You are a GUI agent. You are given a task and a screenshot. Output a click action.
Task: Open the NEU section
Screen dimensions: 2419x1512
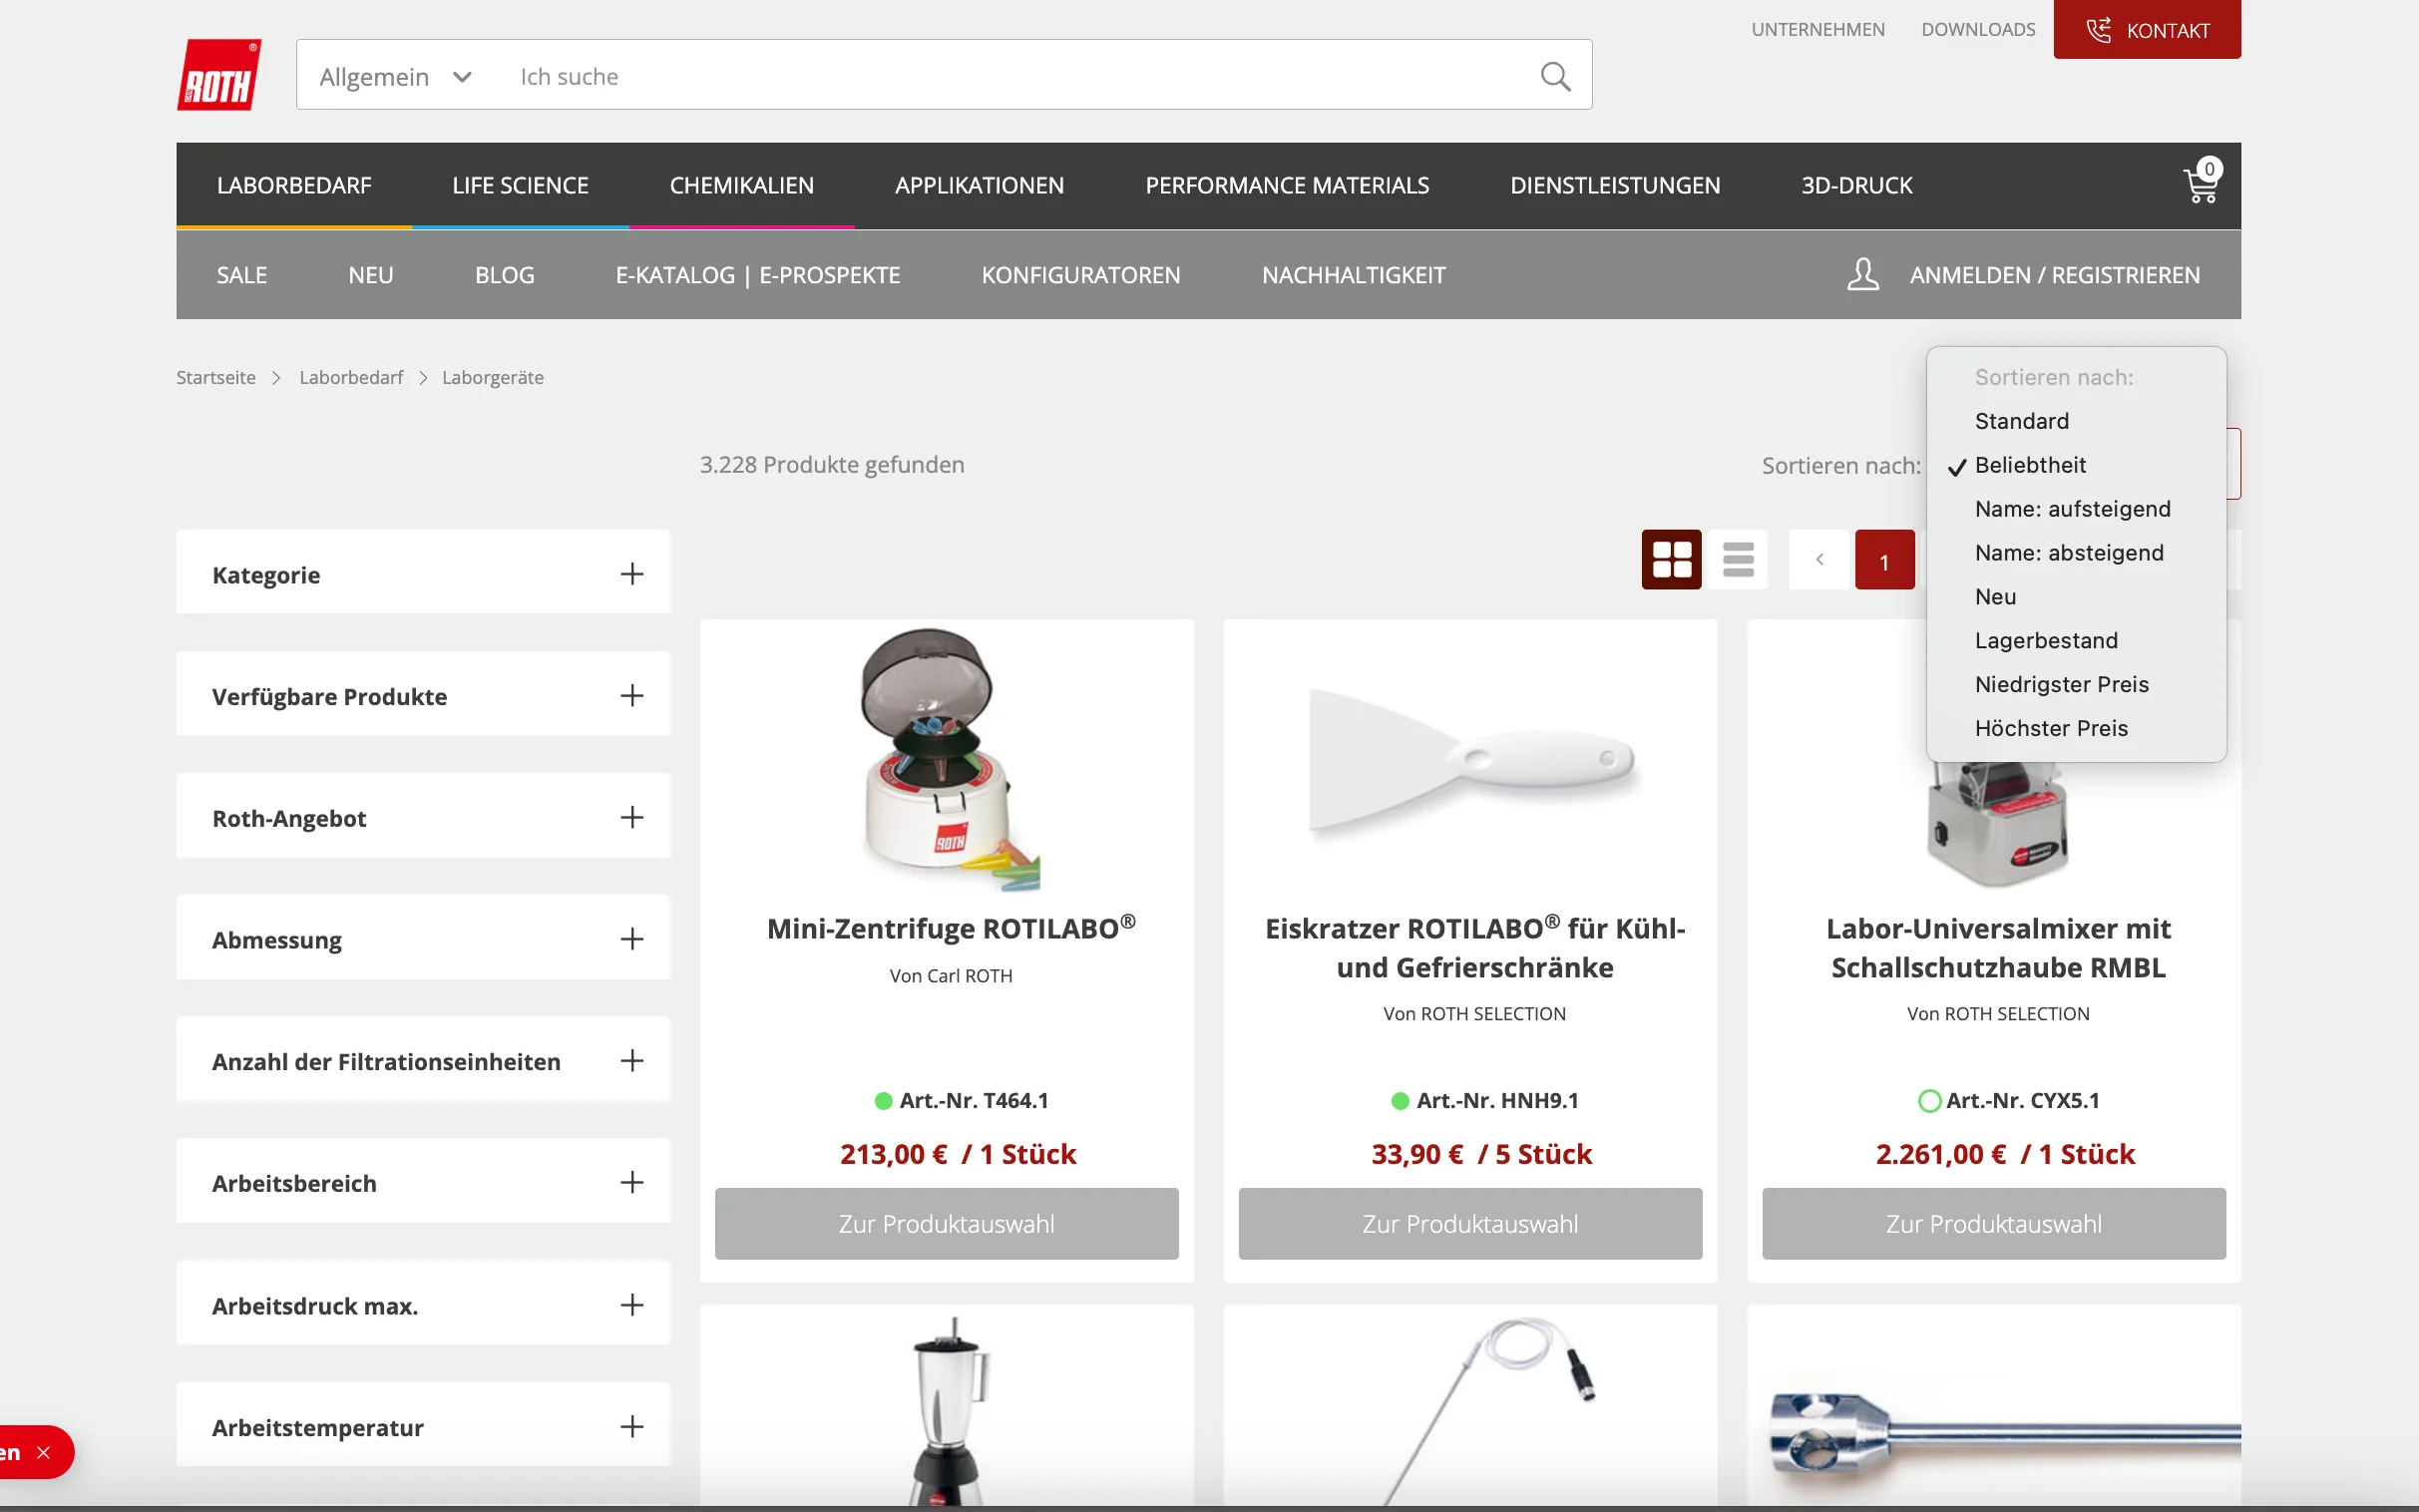371,275
